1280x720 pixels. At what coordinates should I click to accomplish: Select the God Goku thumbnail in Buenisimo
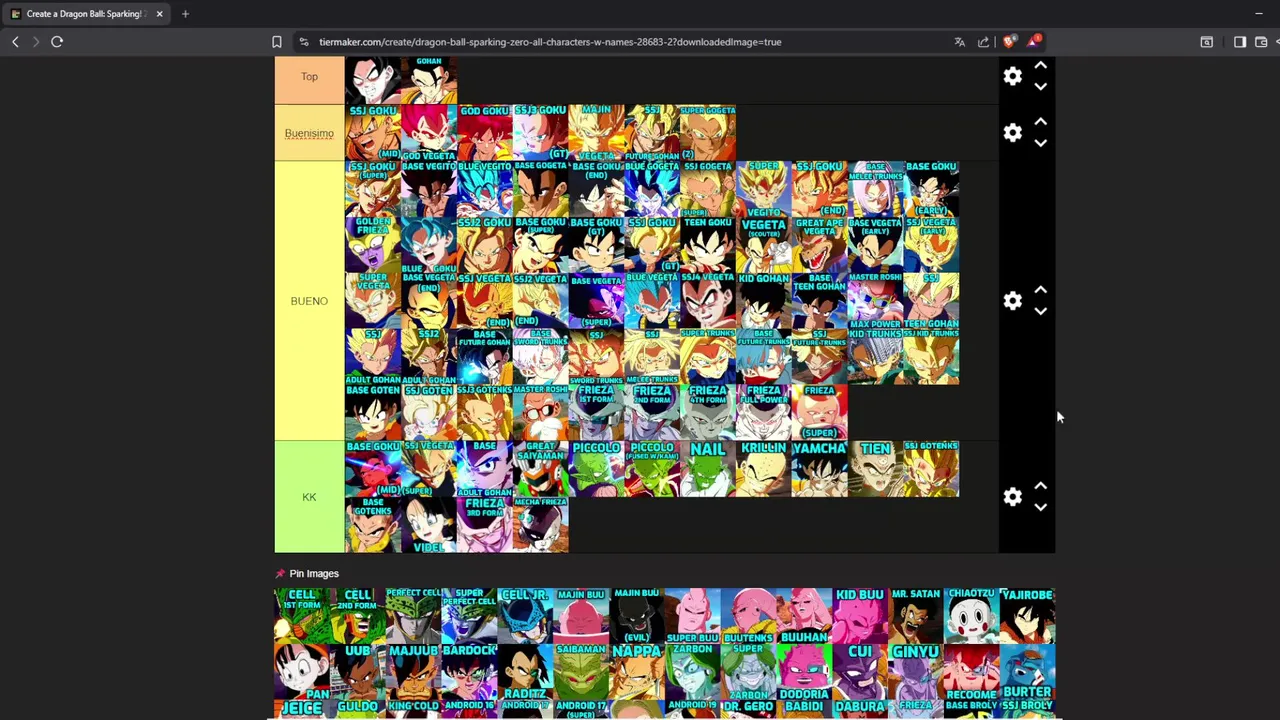click(x=485, y=133)
